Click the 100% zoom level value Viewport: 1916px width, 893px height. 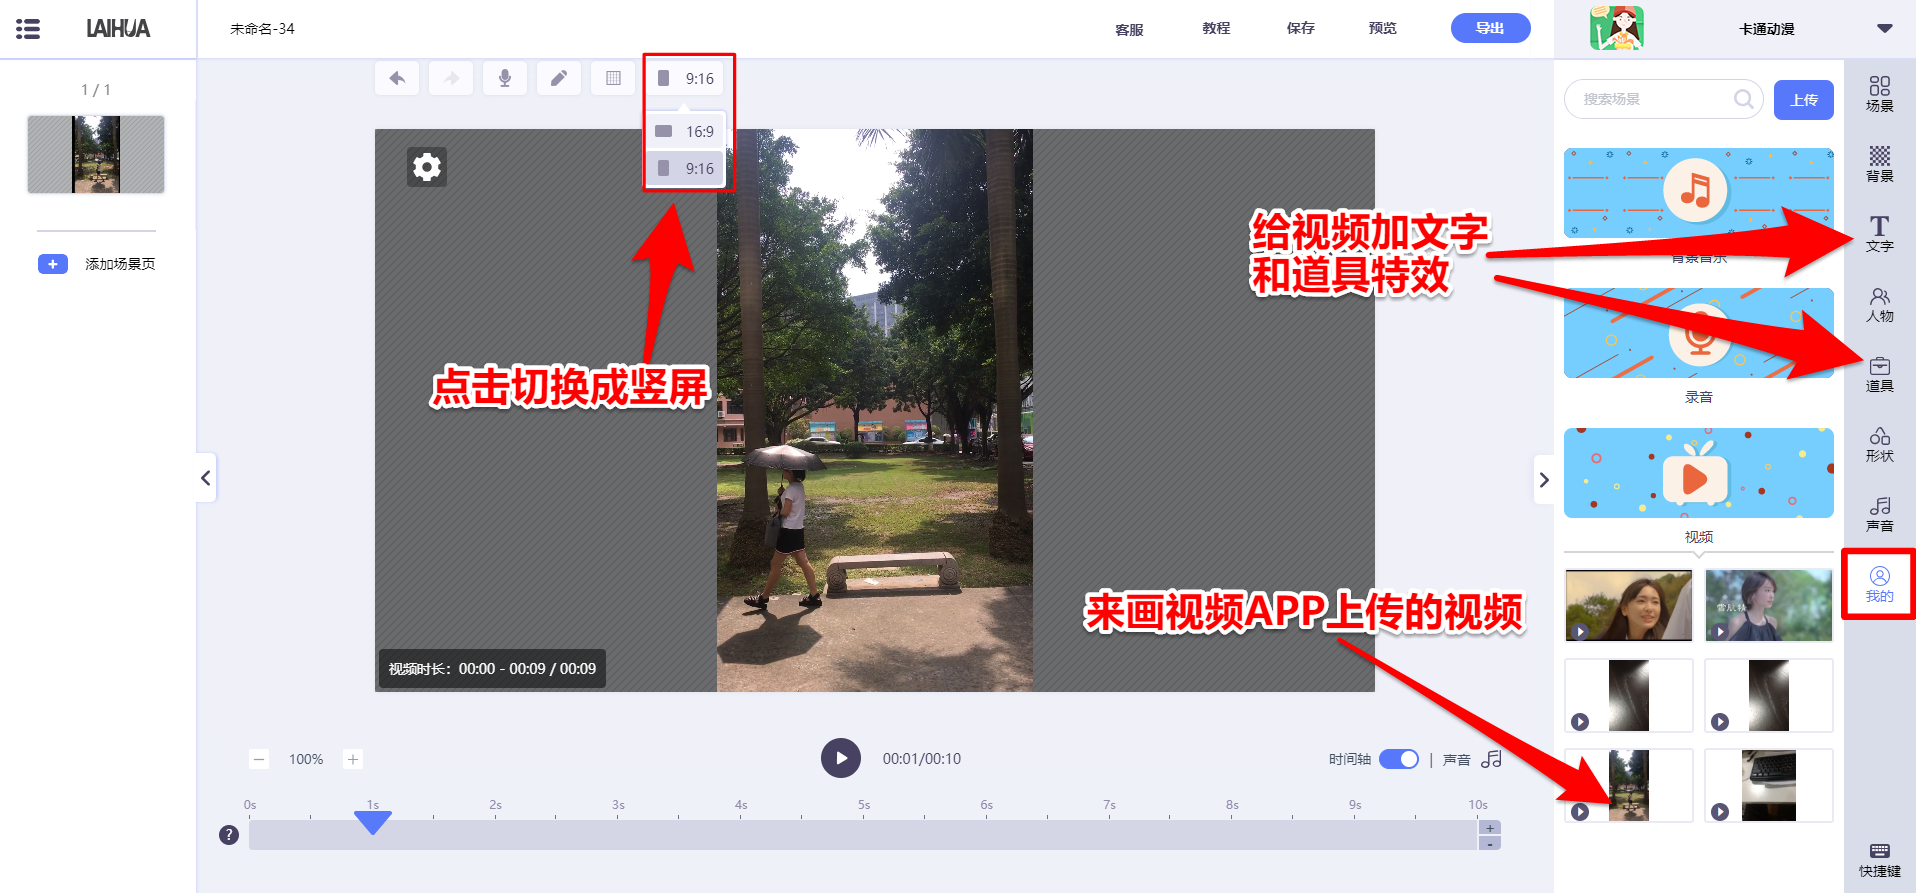tap(306, 759)
